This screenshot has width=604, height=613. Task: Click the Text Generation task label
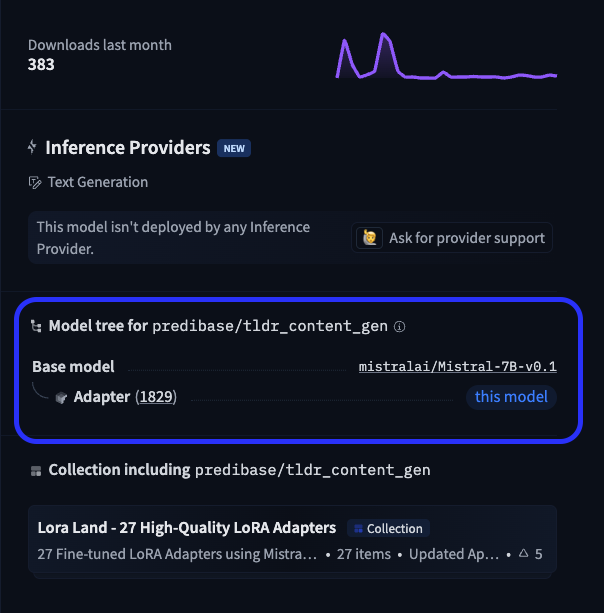tap(98, 182)
